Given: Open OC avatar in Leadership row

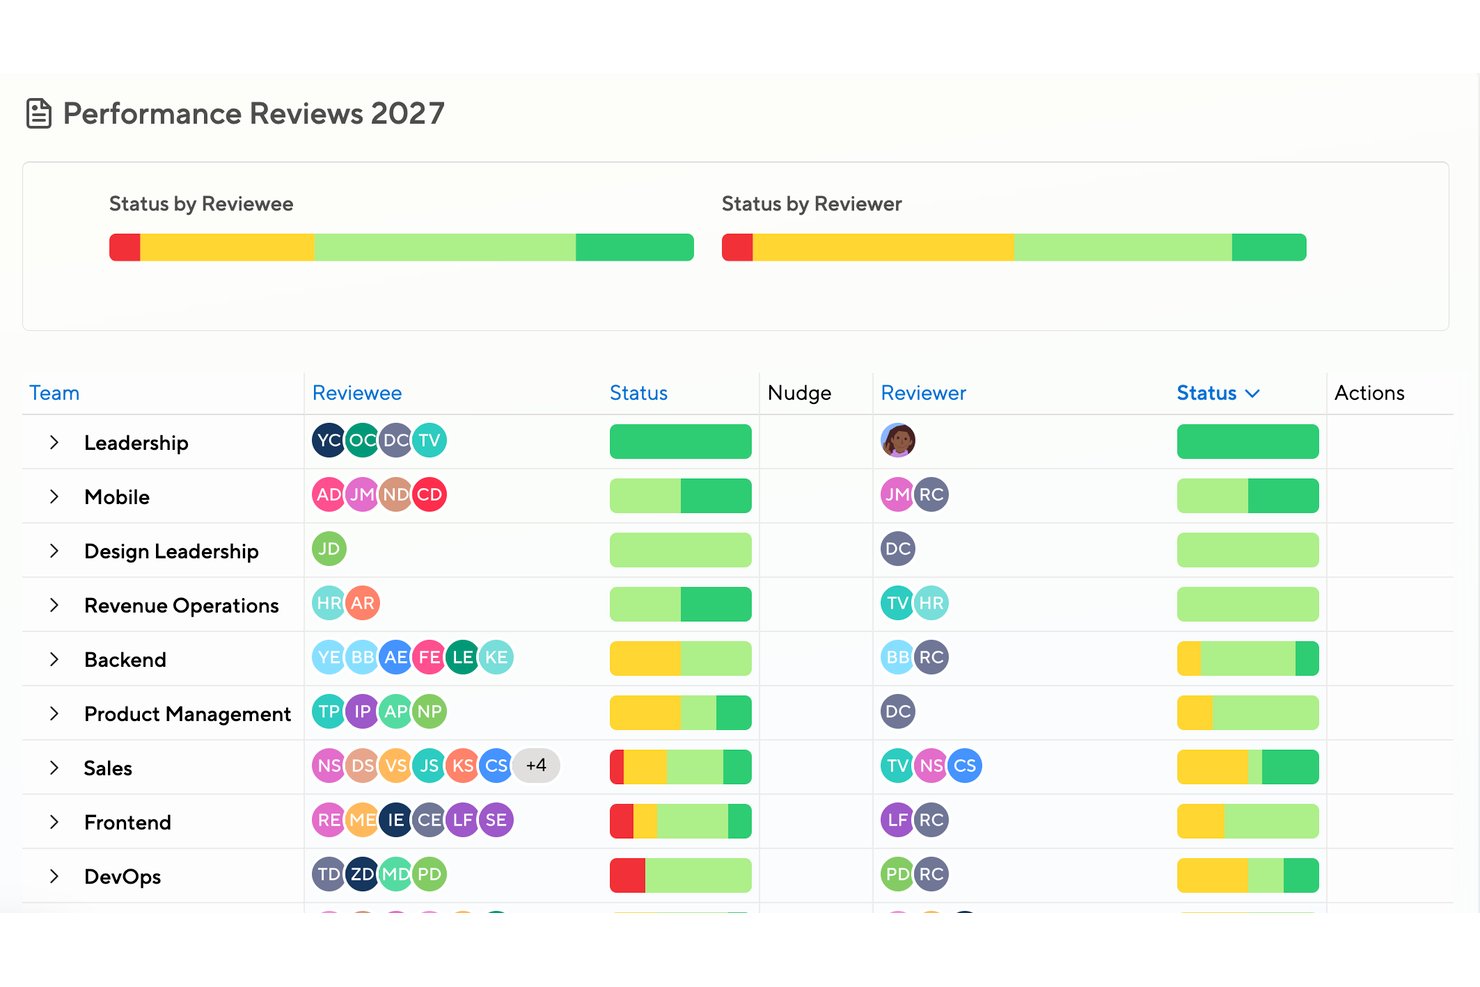Looking at the screenshot, I should 362,440.
